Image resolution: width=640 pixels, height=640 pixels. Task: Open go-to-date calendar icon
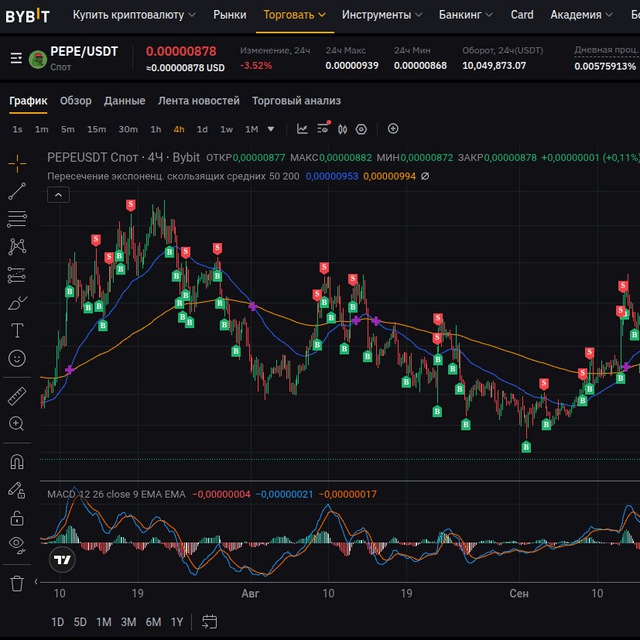click(x=209, y=622)
